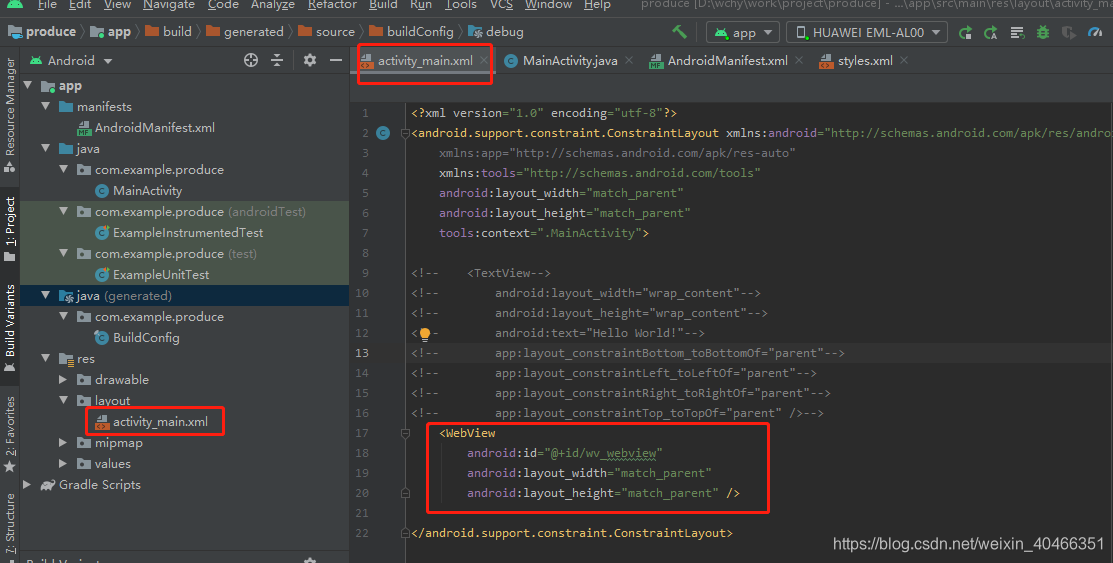Click the coverage run icon in toolbar
Viewport: 1113px width, 563px height.
click(x=1068, y=33)
